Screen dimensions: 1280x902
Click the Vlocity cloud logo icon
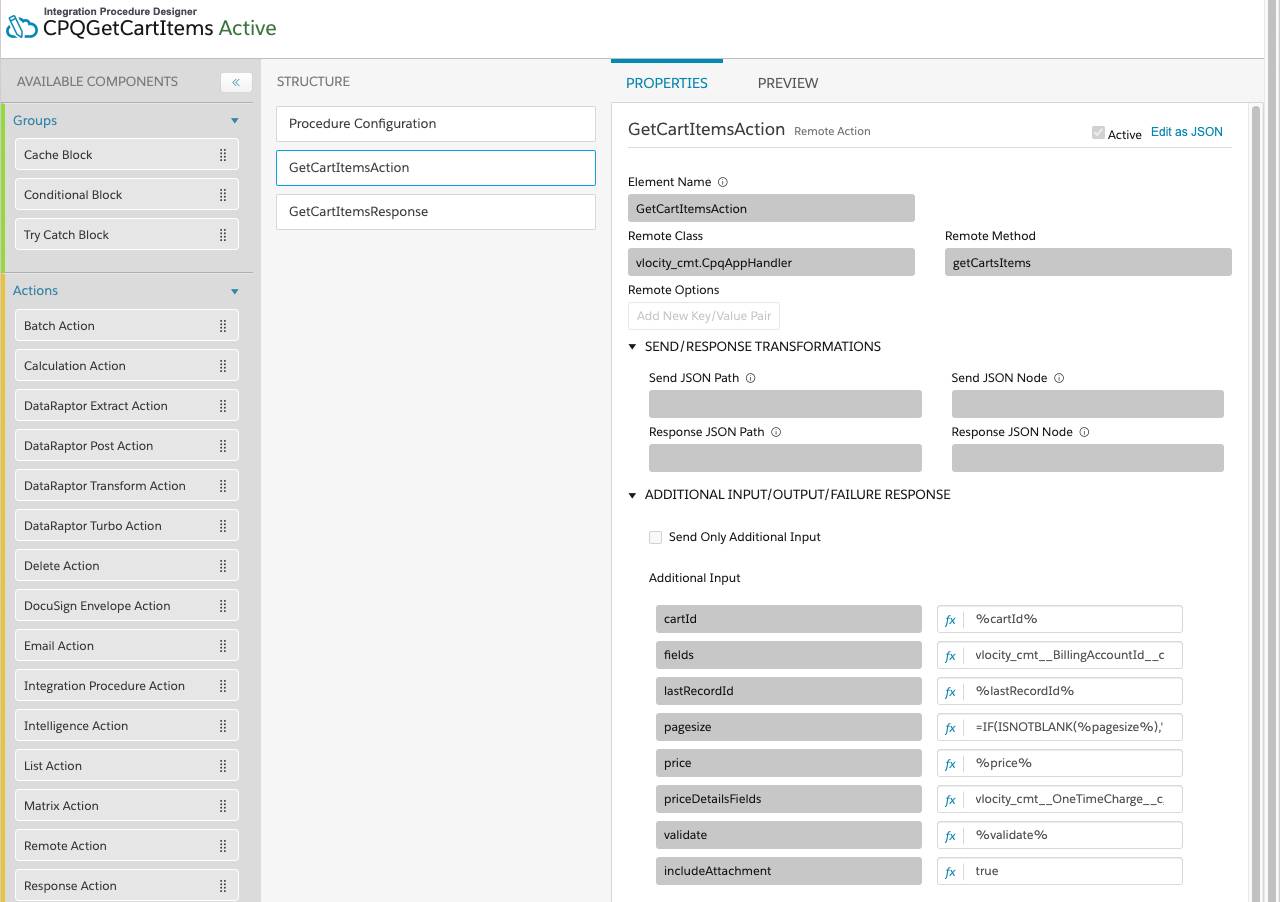point(22,25)
